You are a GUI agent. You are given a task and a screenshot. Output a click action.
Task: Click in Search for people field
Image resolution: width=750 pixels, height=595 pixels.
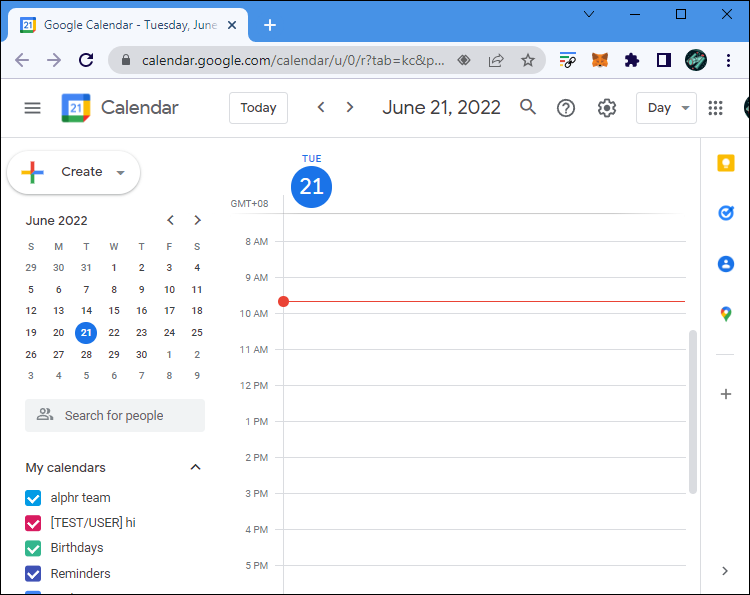click(115, 415)
